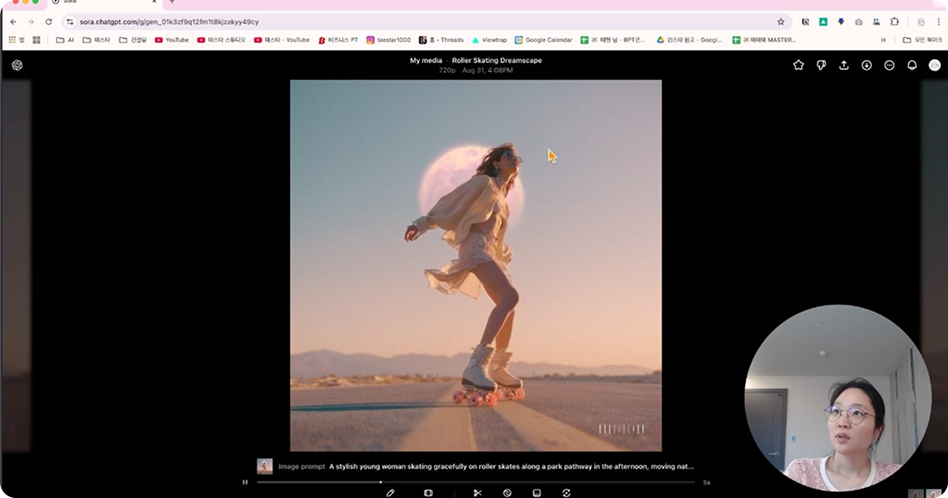Select the re-cut scissors tool
Viewport: 948px width, 498px height.
478,493
